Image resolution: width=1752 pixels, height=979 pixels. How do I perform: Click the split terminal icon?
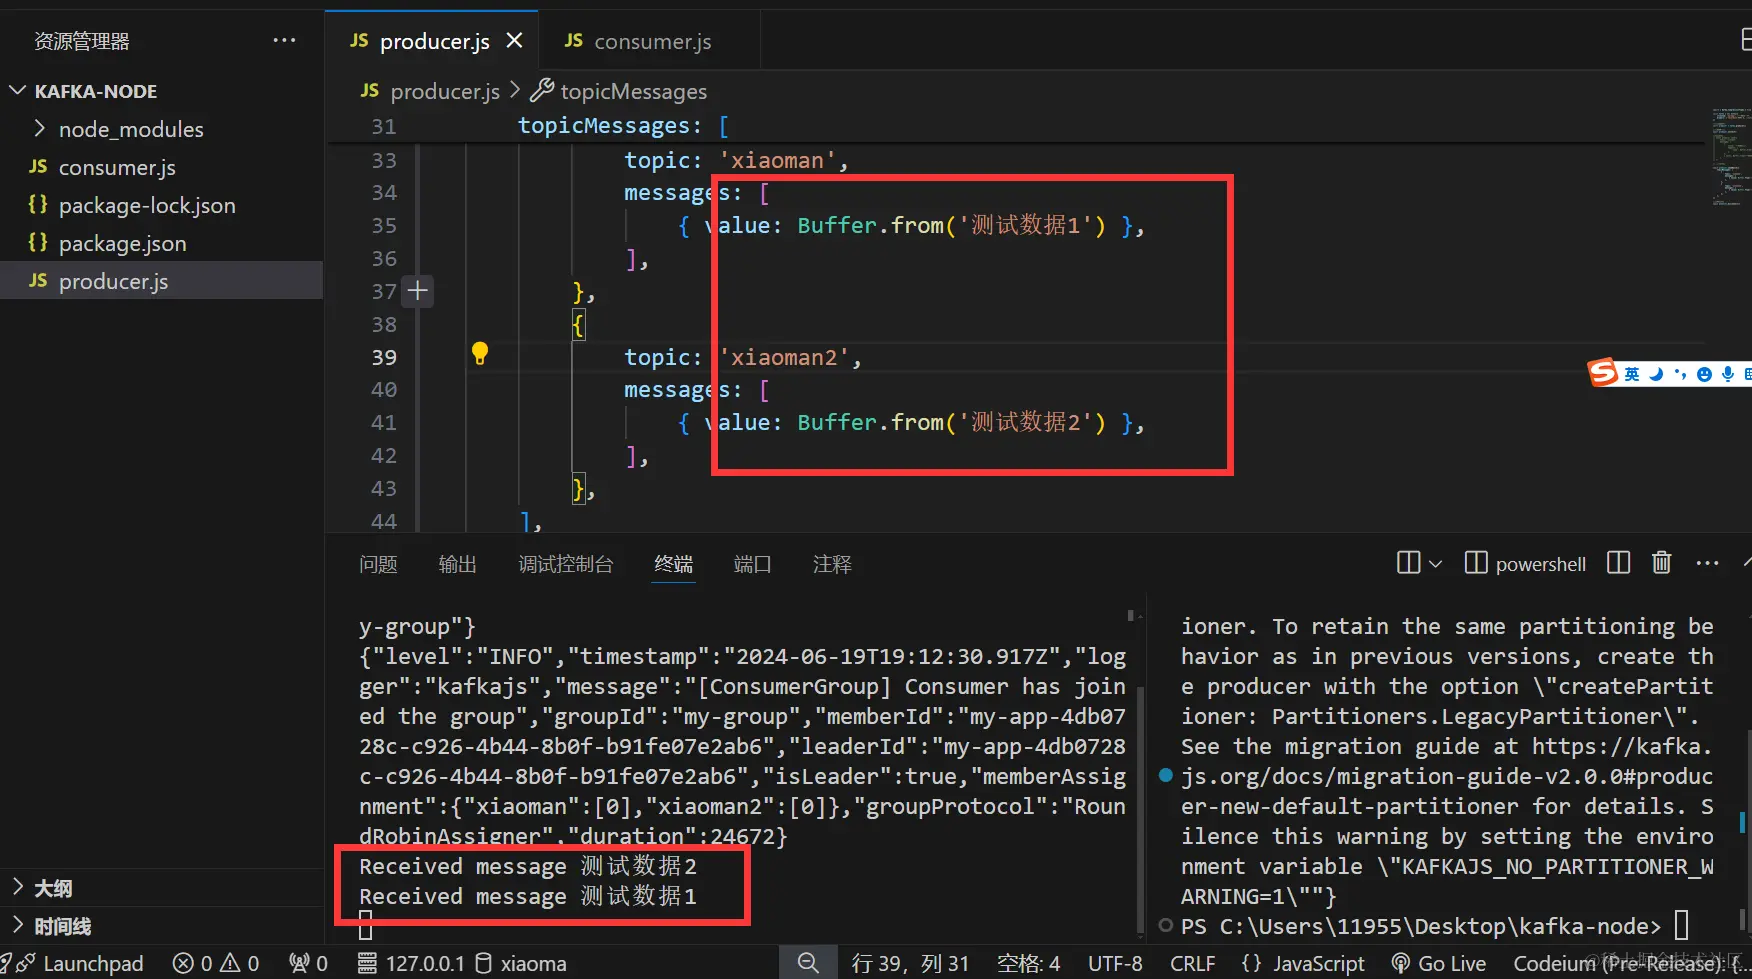coord(1408,563)
